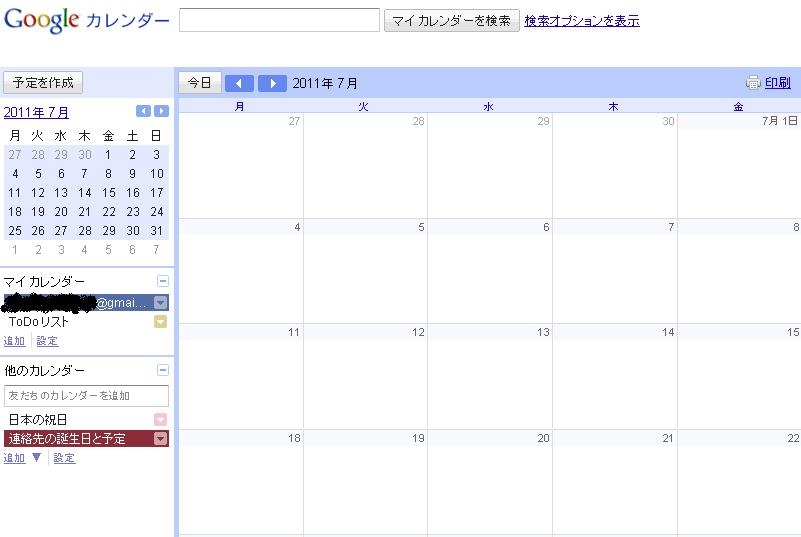Image resolution: width=801 pixels, height=537 pixels.
Task: Go to next month in main calendar
Action: click(x=272, y=83)
